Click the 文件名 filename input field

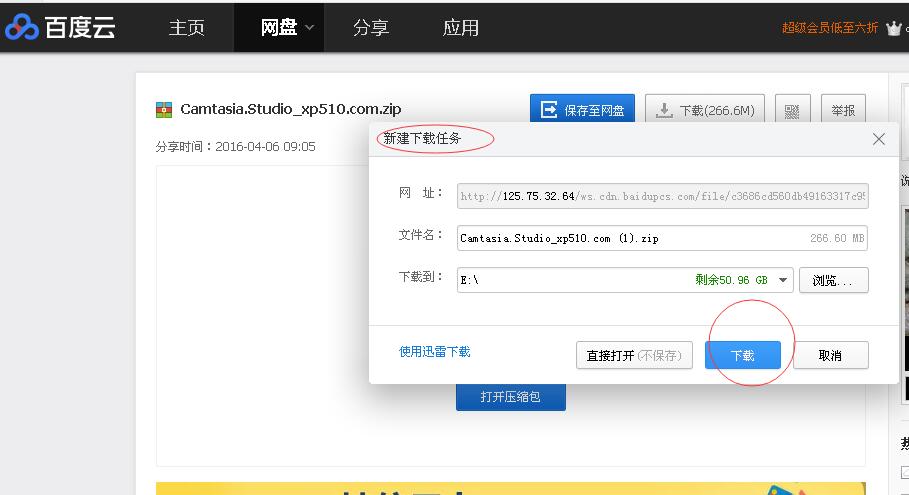pos(662,238)
